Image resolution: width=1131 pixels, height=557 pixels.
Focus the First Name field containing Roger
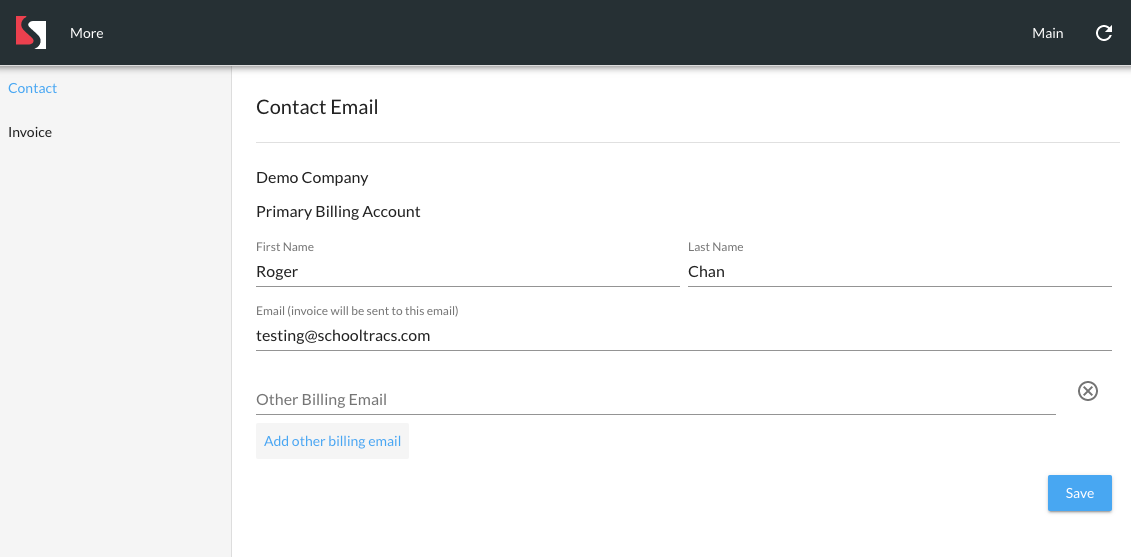467,272
